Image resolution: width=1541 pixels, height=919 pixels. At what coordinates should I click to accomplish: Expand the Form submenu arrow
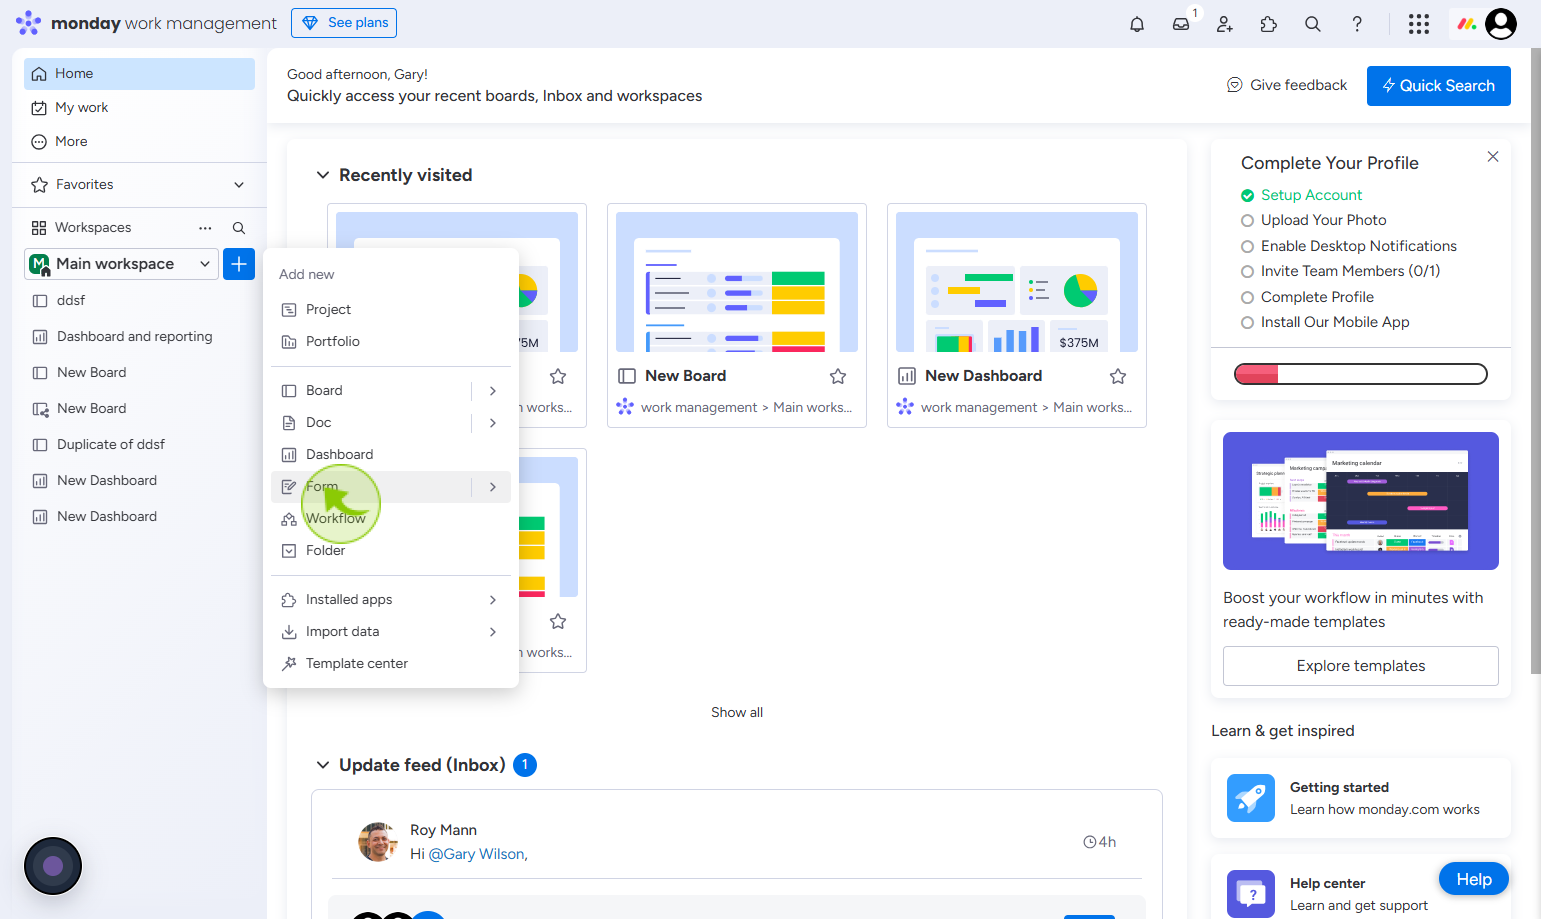(x=493, y=487)
